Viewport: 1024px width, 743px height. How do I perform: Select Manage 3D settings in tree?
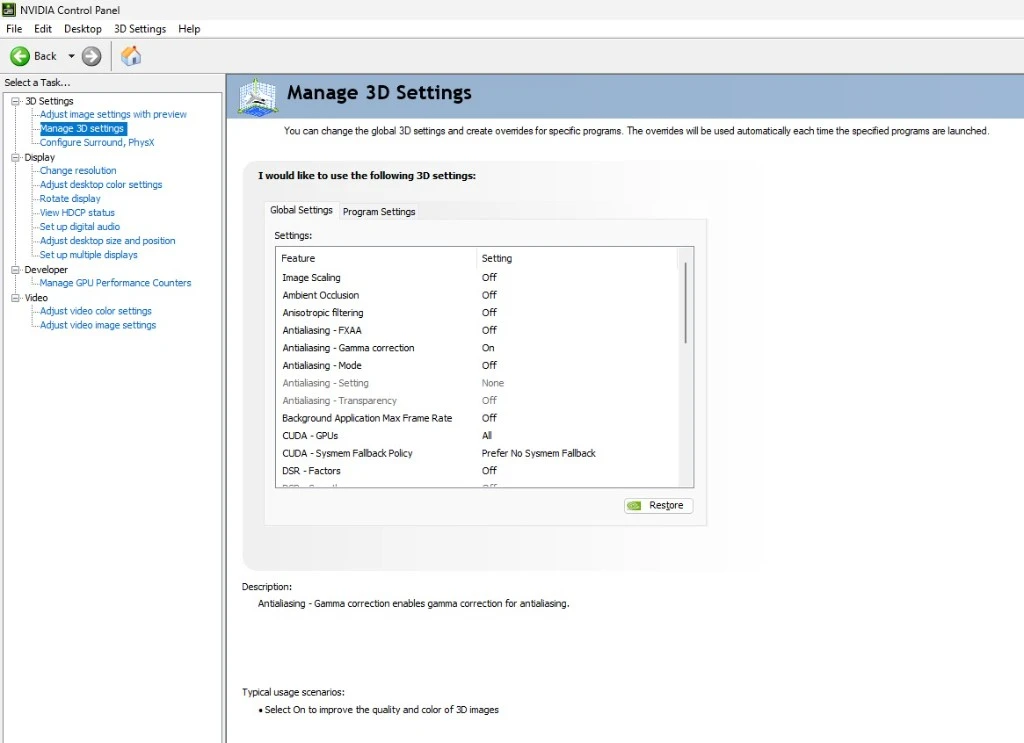point(82,129)
